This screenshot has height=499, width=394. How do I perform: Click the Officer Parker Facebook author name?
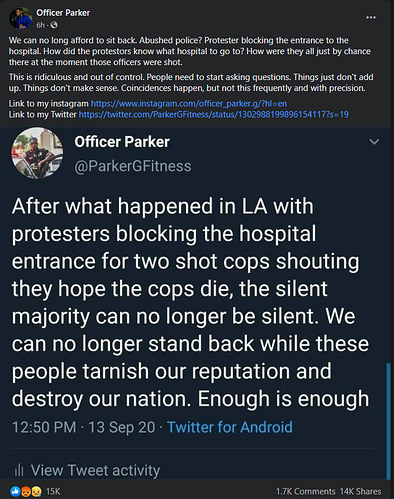coord(63,13)
